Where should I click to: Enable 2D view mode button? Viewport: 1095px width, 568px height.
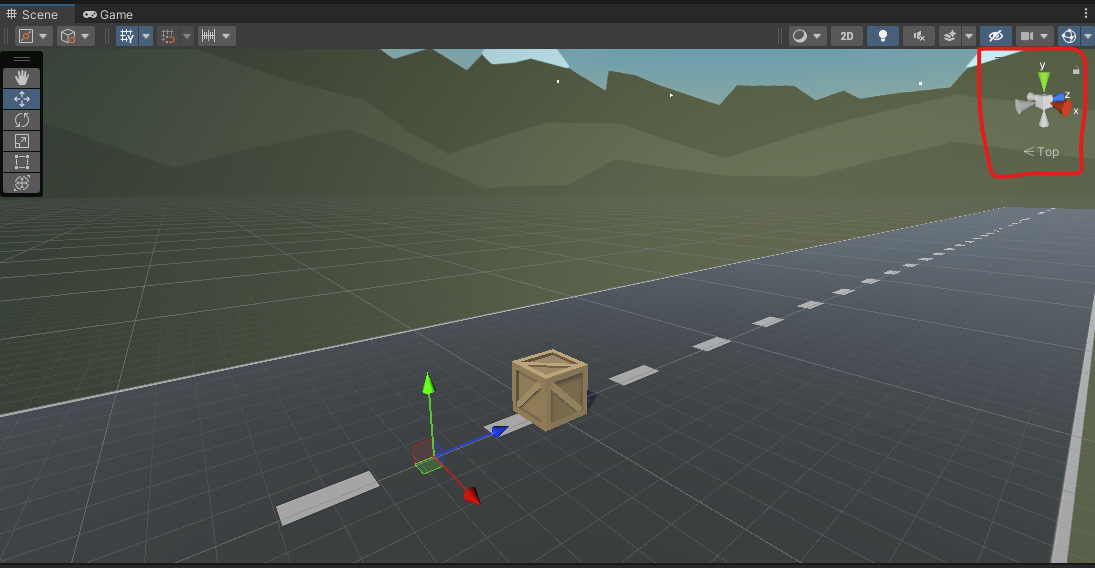[847, 36]
